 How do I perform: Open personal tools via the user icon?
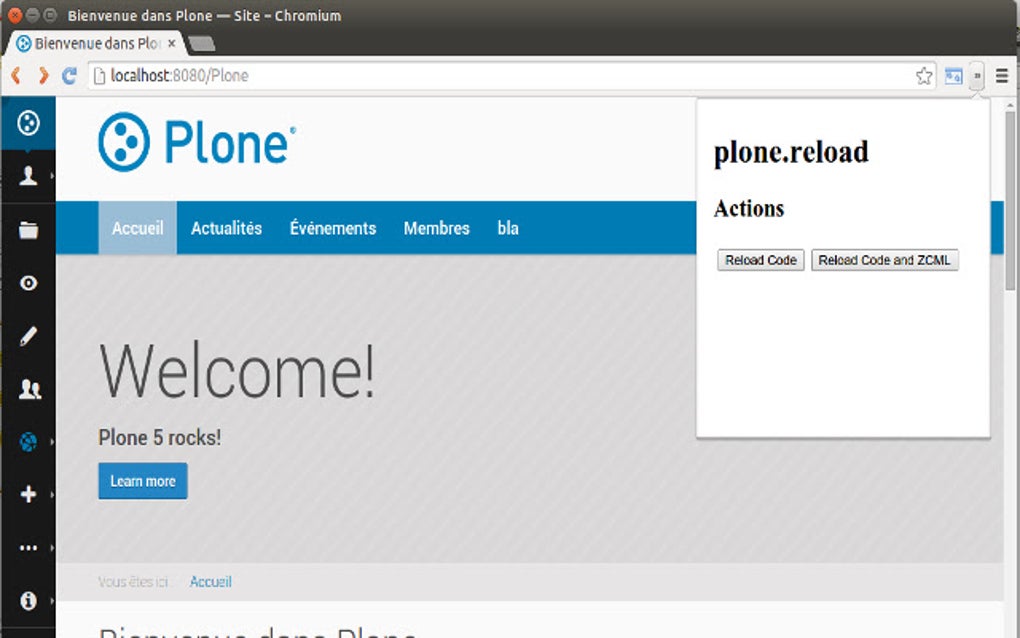pos(27,175)
